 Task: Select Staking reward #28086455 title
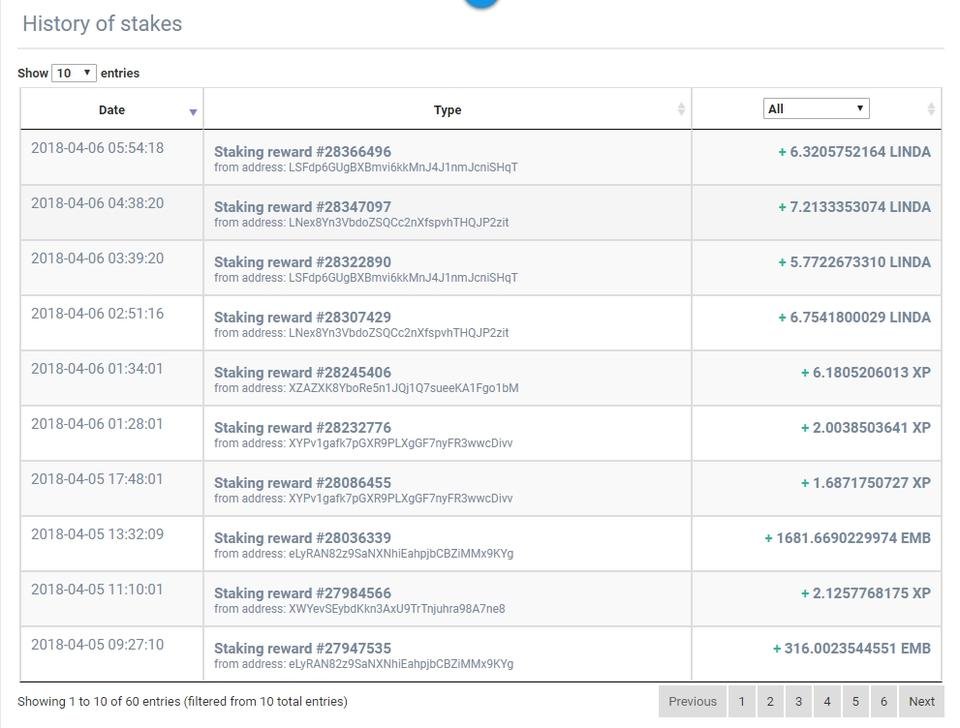(x=302, y=482)
